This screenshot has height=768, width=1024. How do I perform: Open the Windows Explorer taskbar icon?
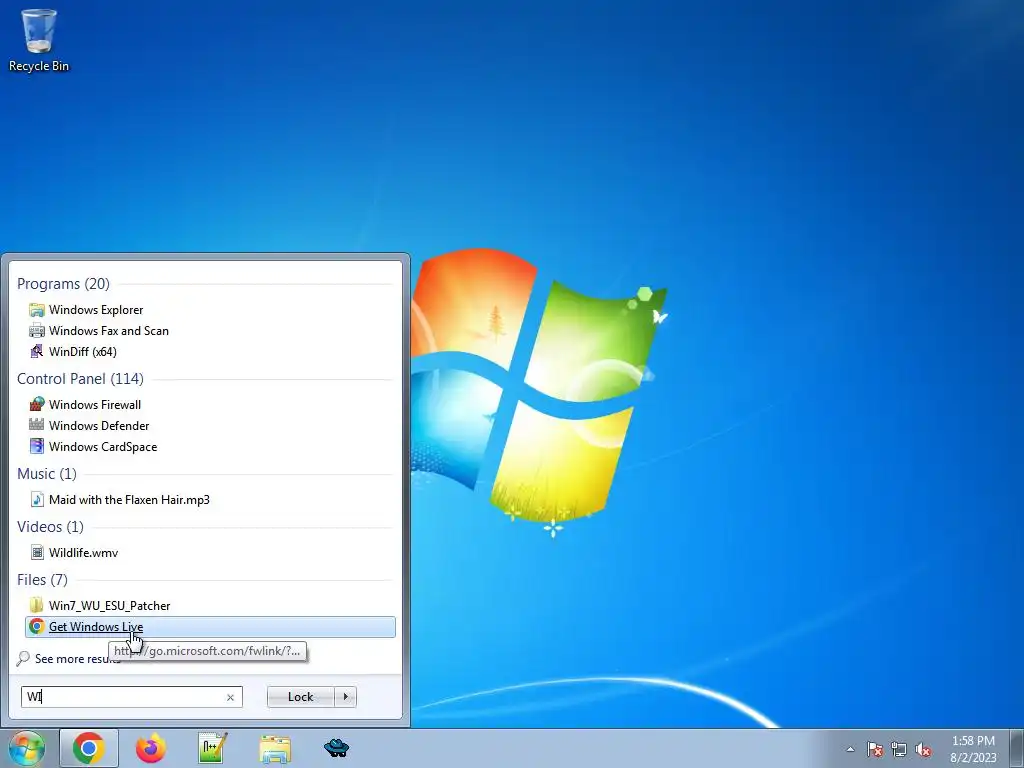pos(275,748)
